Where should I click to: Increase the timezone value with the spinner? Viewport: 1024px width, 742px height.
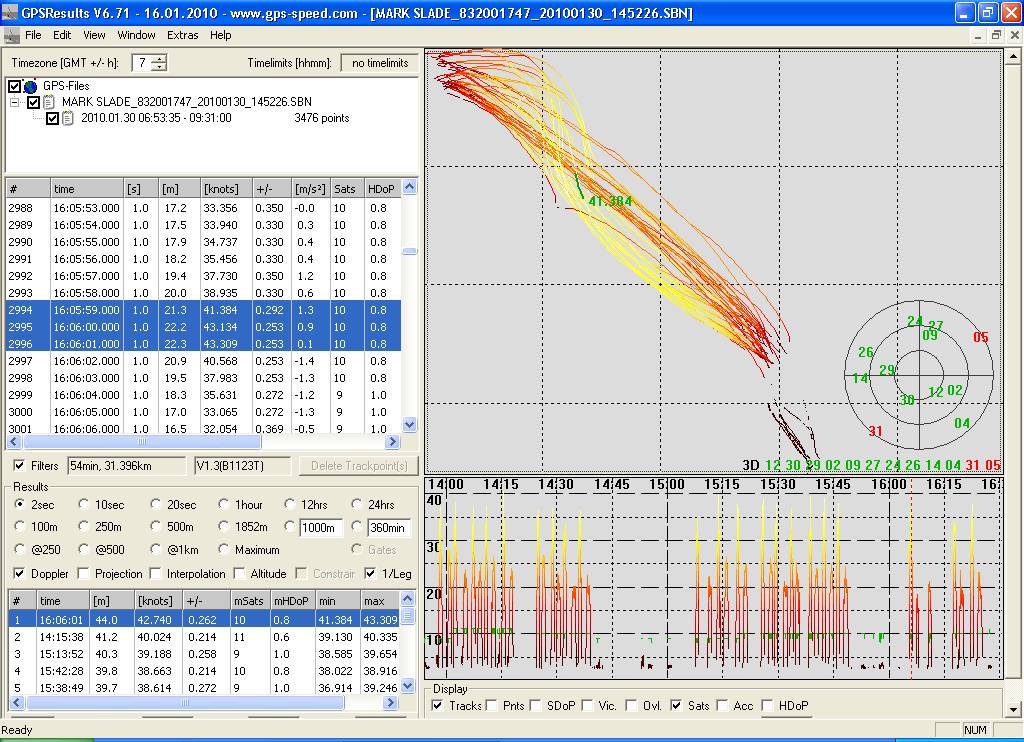(159, 58)
